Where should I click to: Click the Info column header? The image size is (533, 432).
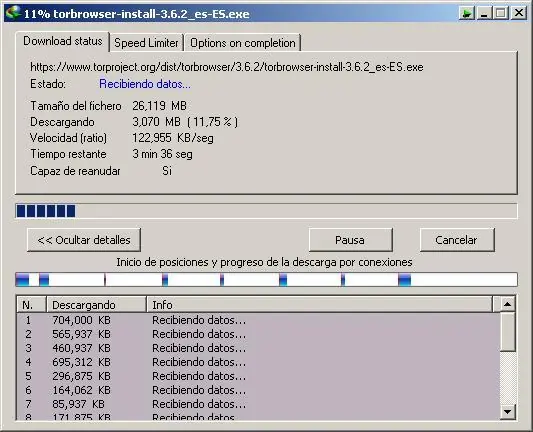click(x=320, y=305)
